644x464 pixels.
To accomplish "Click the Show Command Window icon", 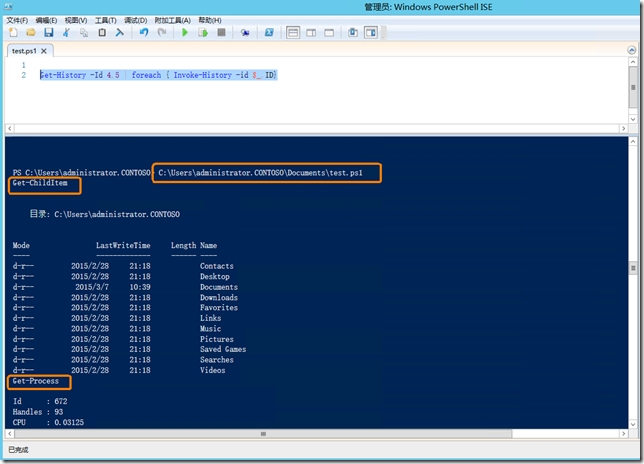I will 353,32.
